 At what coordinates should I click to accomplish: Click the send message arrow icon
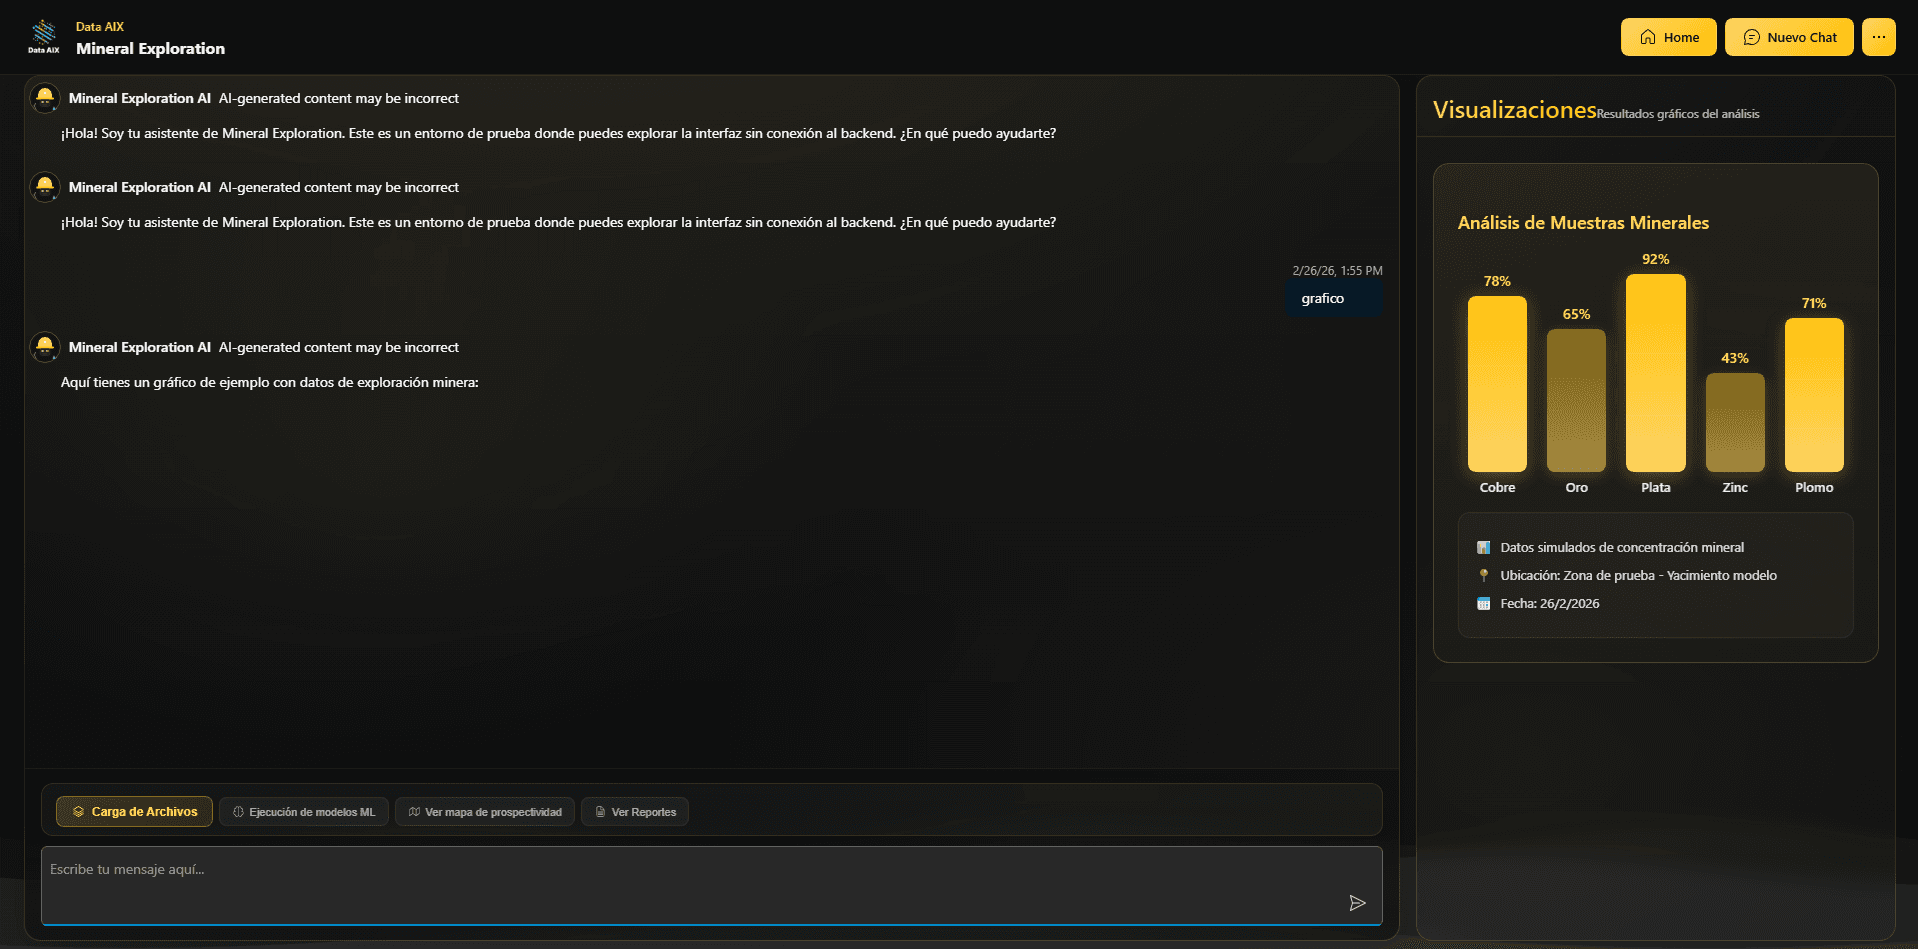pyautogui.click(x=1357, y=903)
